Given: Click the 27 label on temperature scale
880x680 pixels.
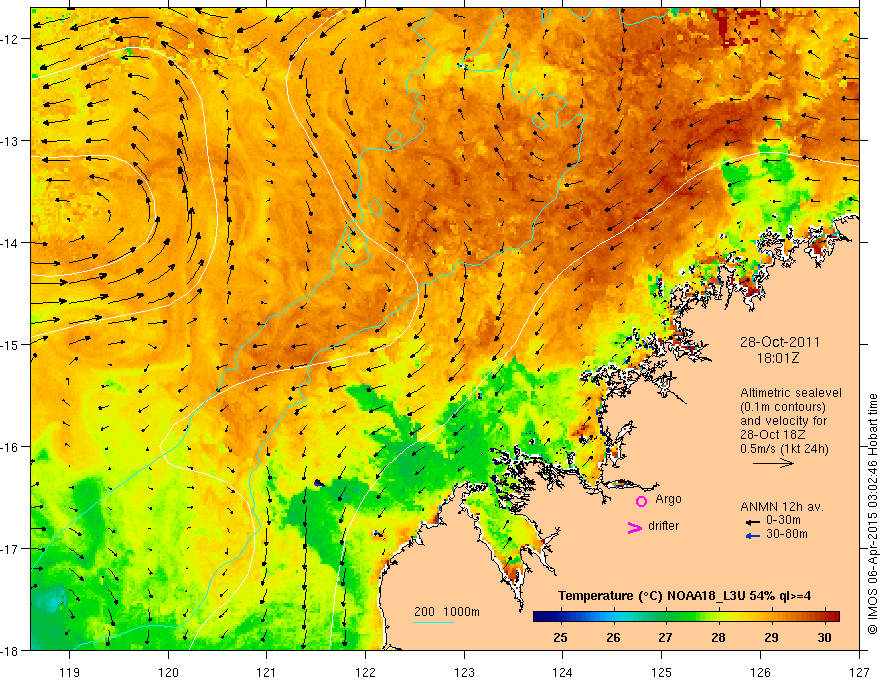Looking at the screenshot, I should tap(665, 637).
